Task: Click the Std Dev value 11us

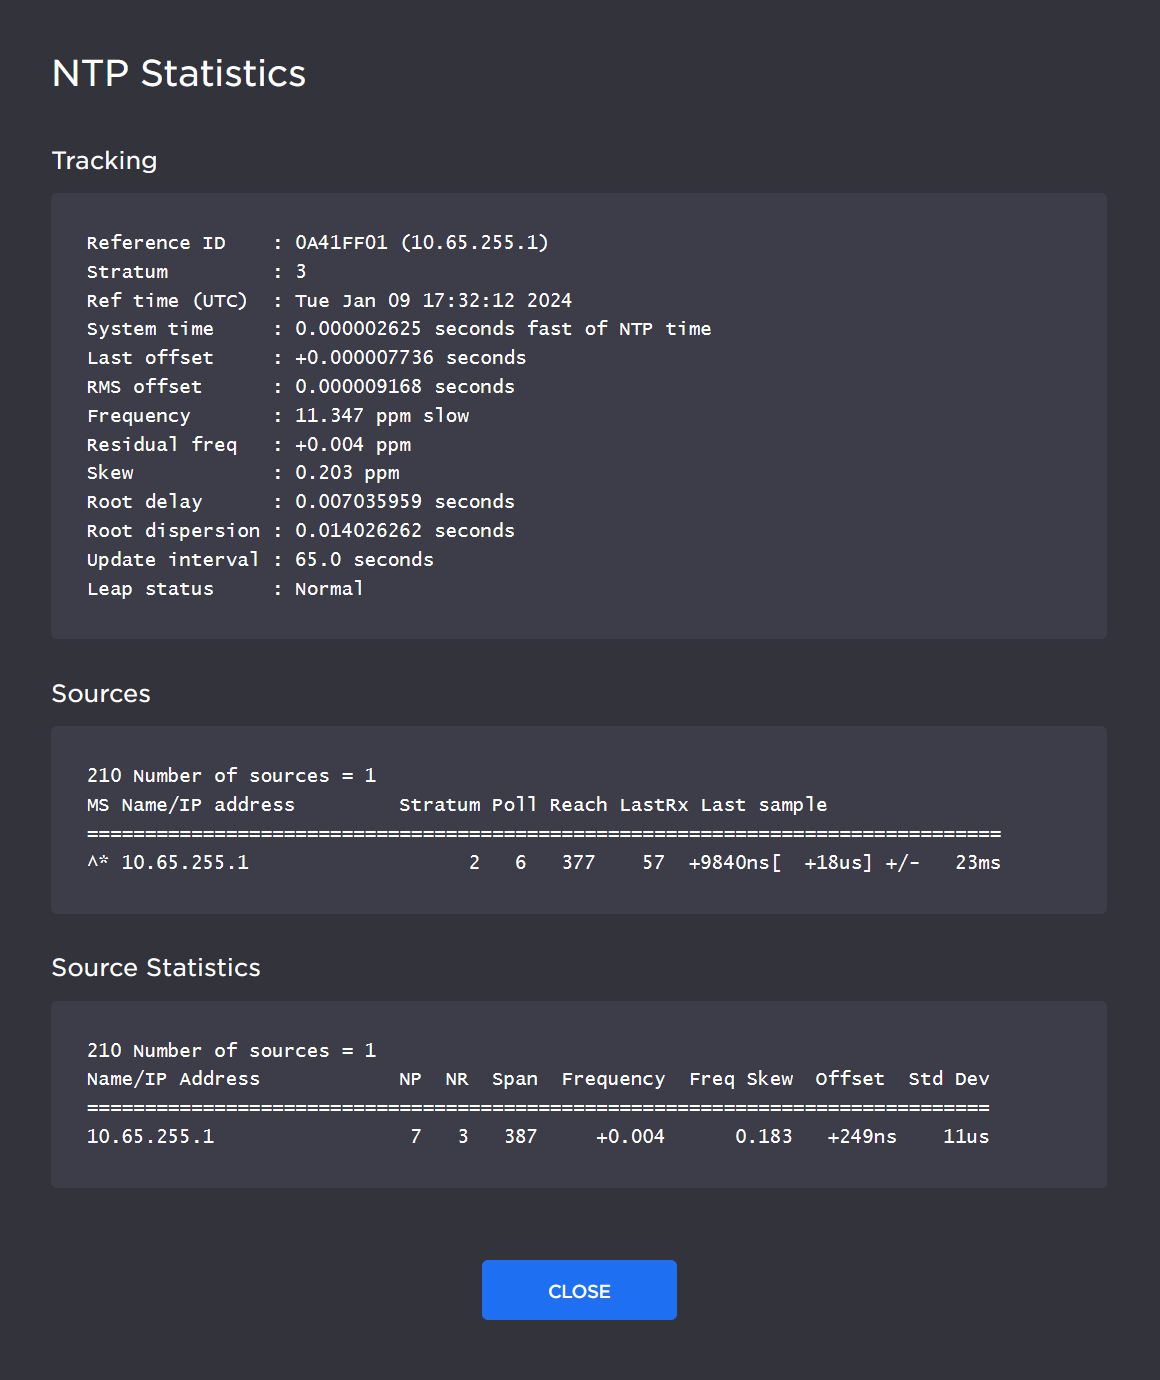Action: point(965,1137)
